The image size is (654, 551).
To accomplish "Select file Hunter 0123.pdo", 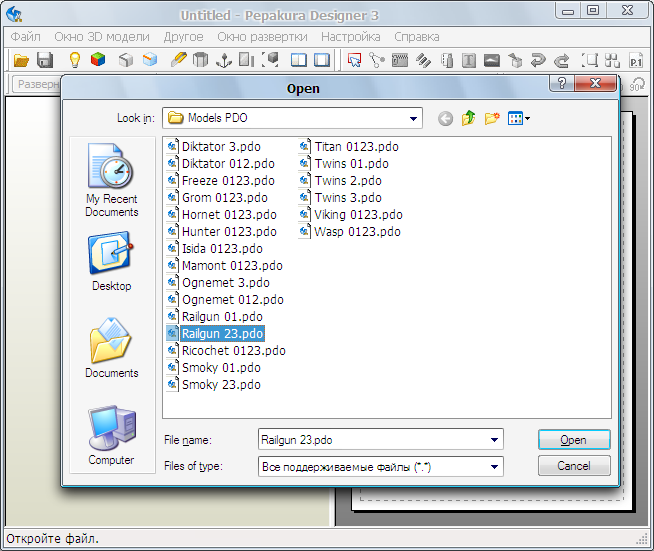I will click(x=222, y=231).
